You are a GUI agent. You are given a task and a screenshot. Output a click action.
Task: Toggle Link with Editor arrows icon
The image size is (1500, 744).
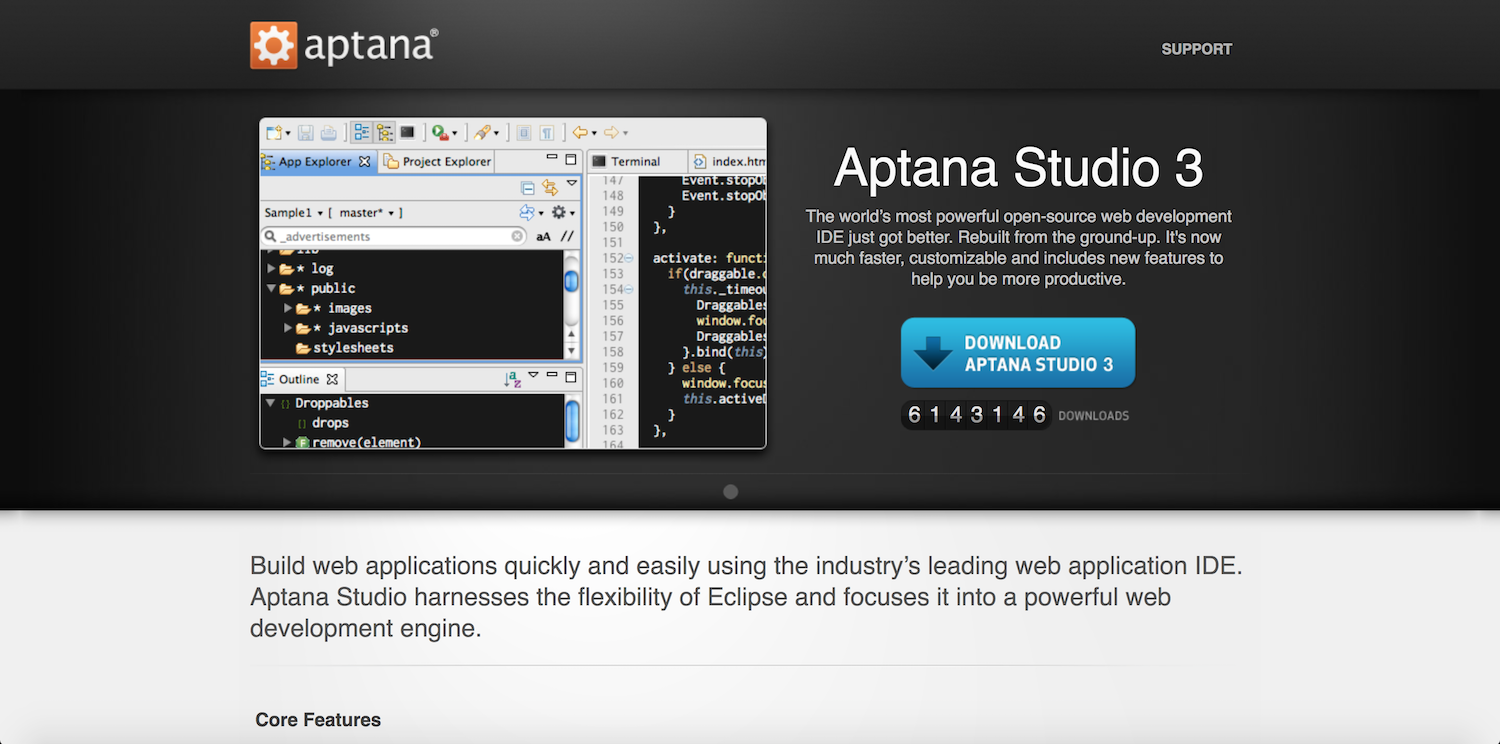click(550, 187)
